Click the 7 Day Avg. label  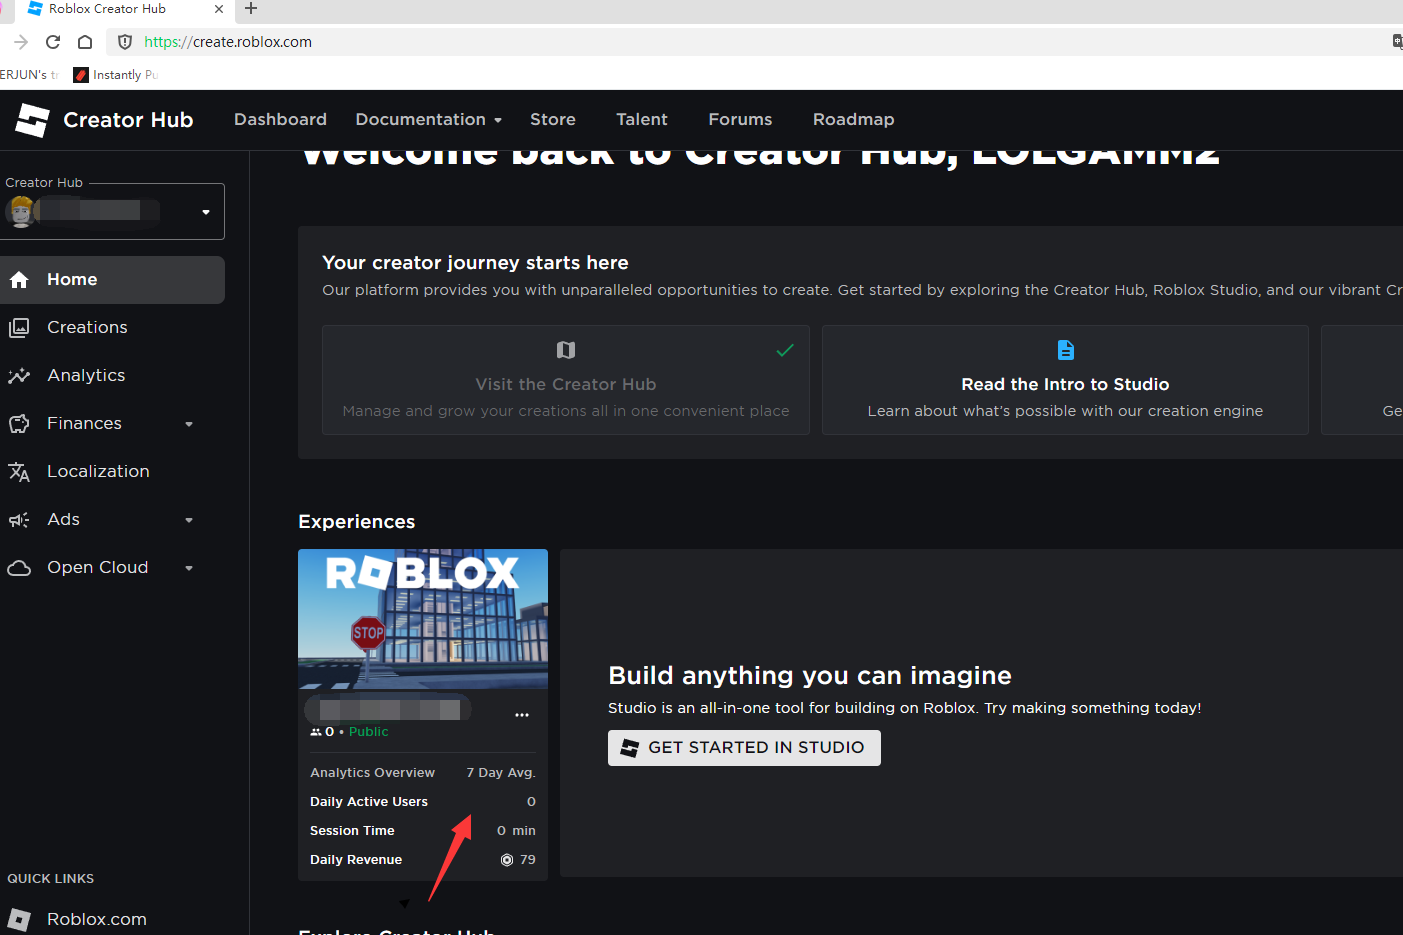501,773
